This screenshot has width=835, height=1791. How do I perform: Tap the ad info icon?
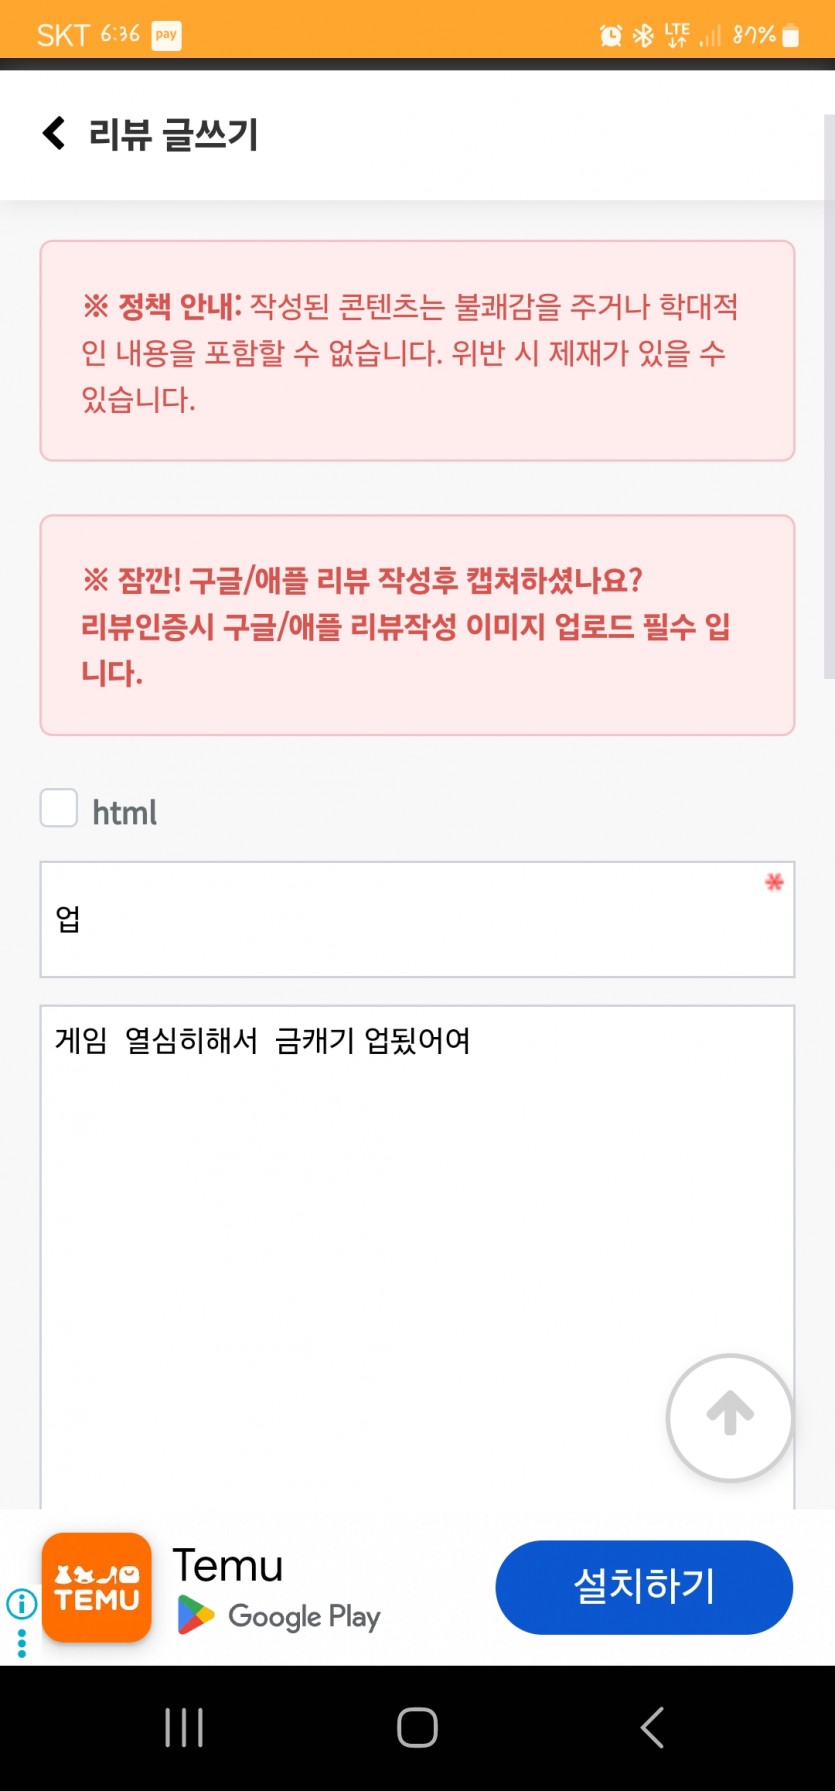pyautogui.click(x=22, y=1604)
